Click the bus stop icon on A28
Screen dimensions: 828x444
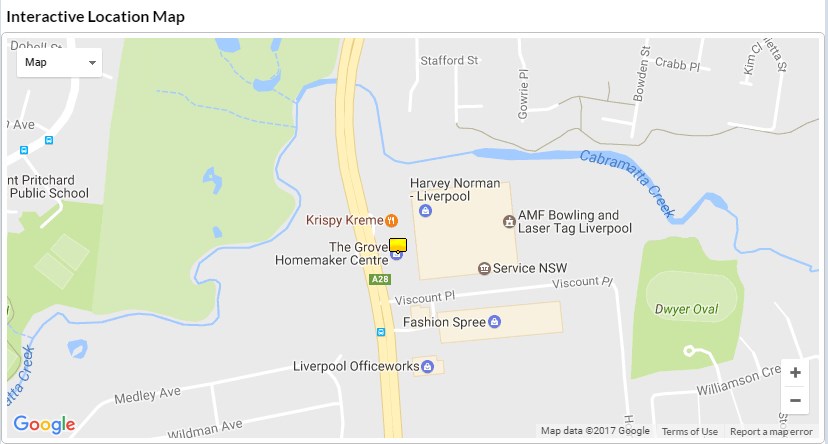tap(381, 332)
